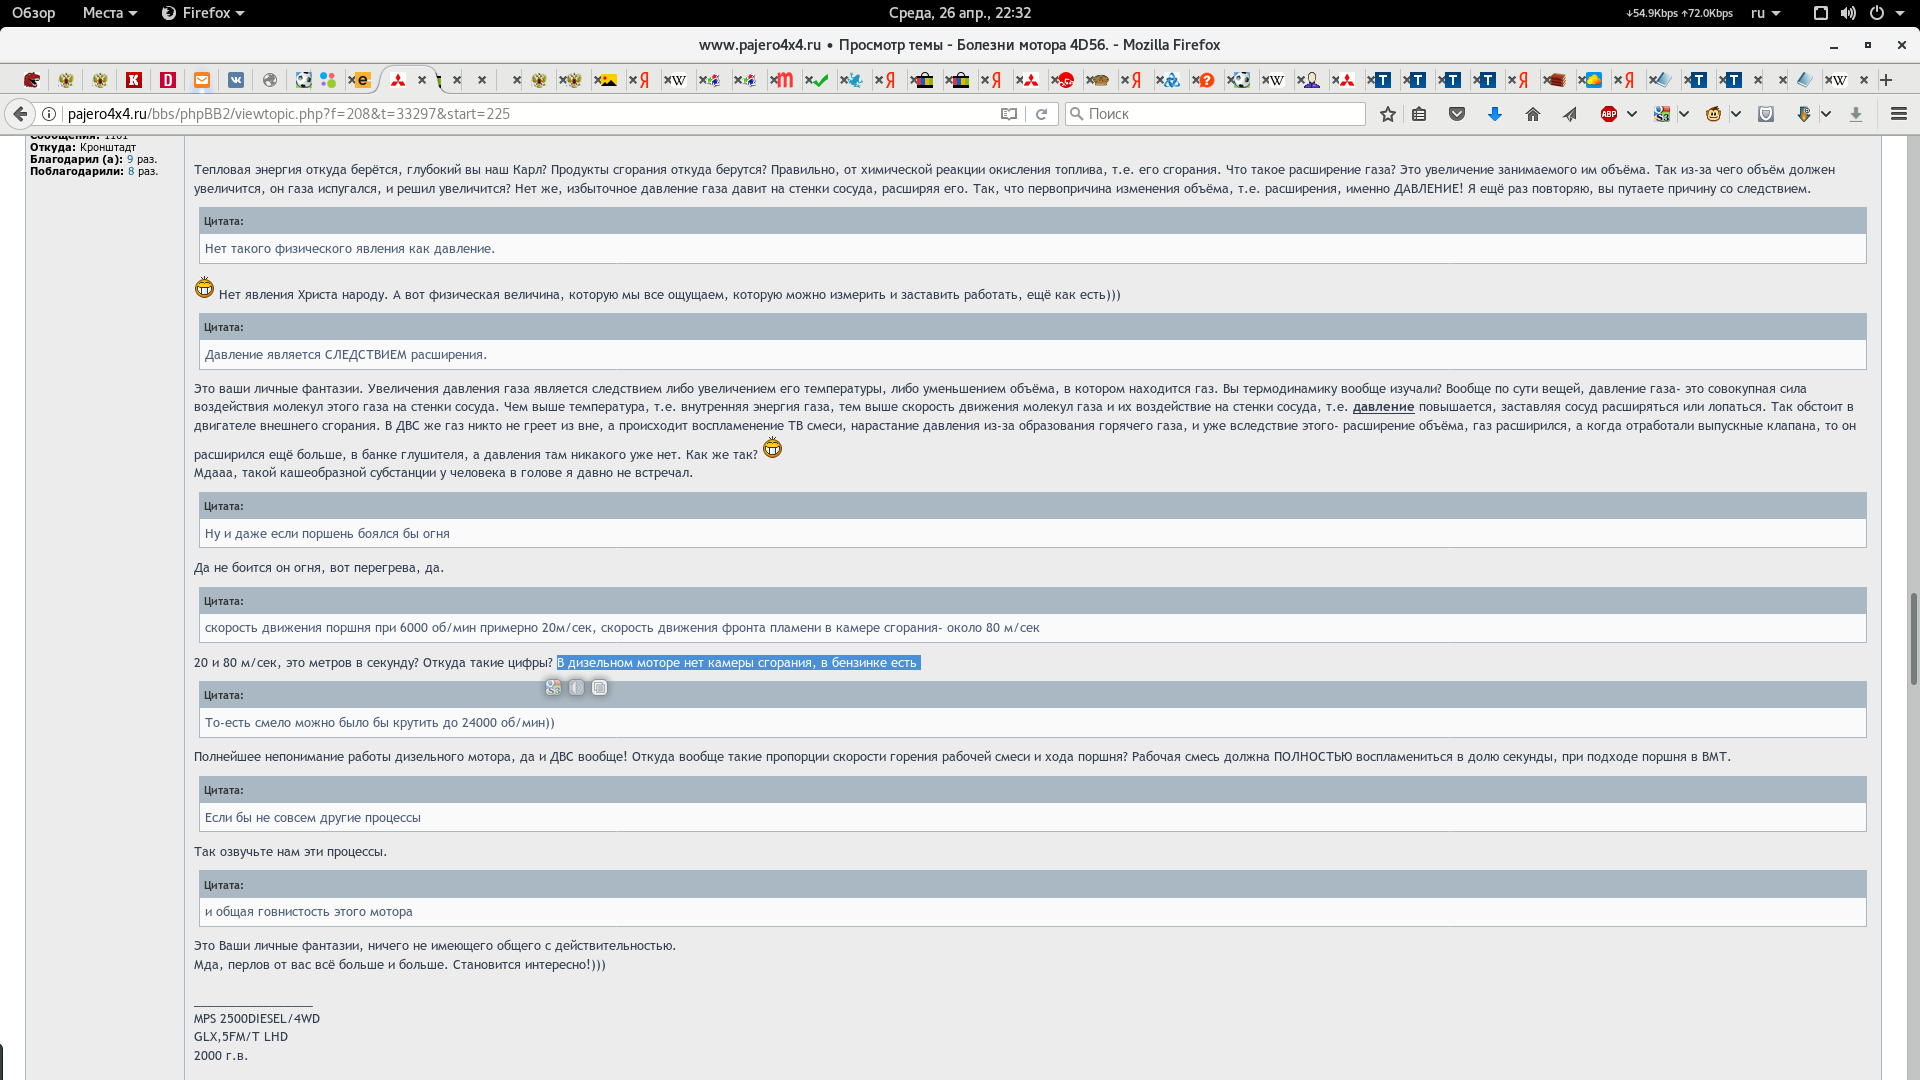Click the page vertical scrollbar thumb
This screenshot has width=1920, height=1080.
1914,640
